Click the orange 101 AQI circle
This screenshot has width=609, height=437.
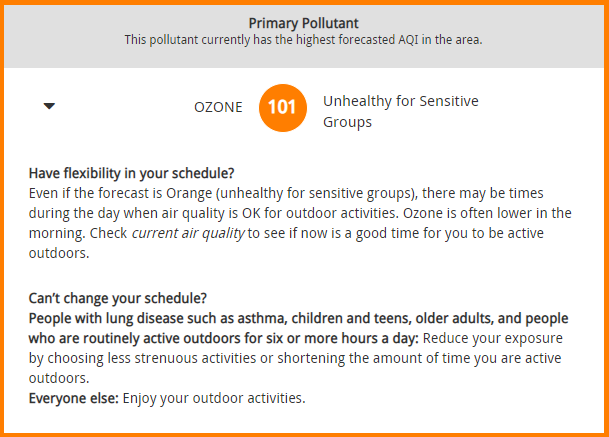pos(283,108)
